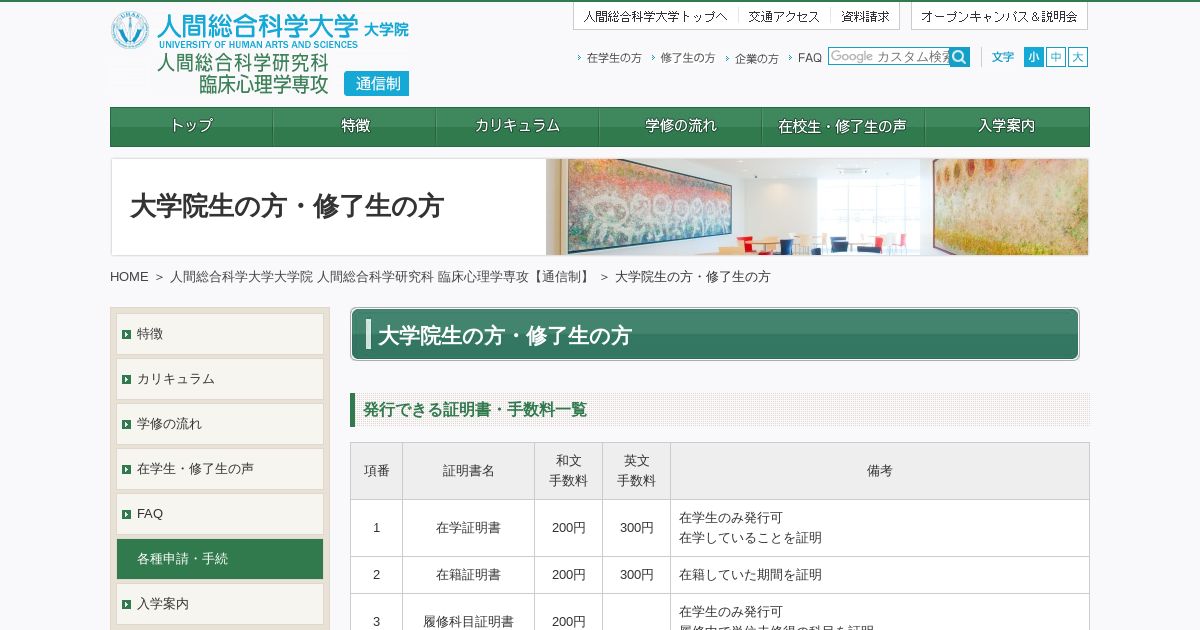
Task: Set font size to large (大)
Action: [1078, 57]
